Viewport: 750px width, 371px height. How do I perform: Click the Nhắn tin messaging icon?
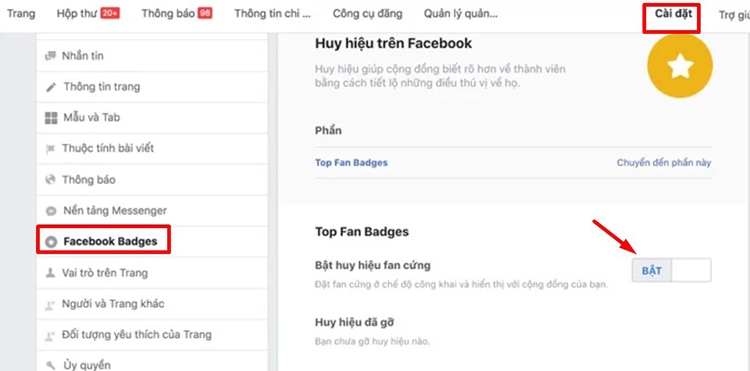[50, 56]
